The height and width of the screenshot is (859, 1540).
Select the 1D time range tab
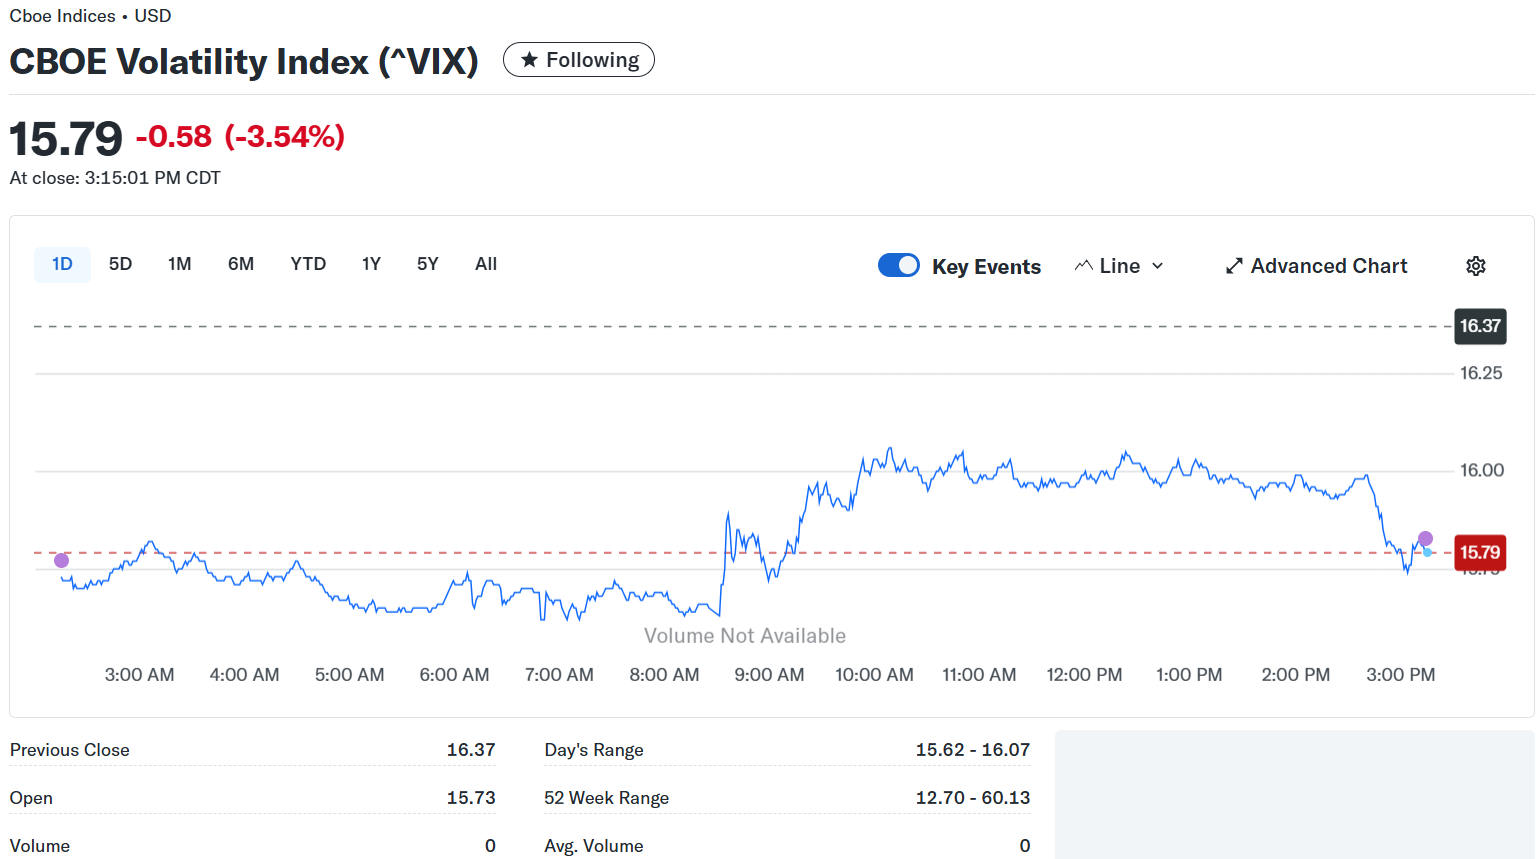[x=62, y=264]
